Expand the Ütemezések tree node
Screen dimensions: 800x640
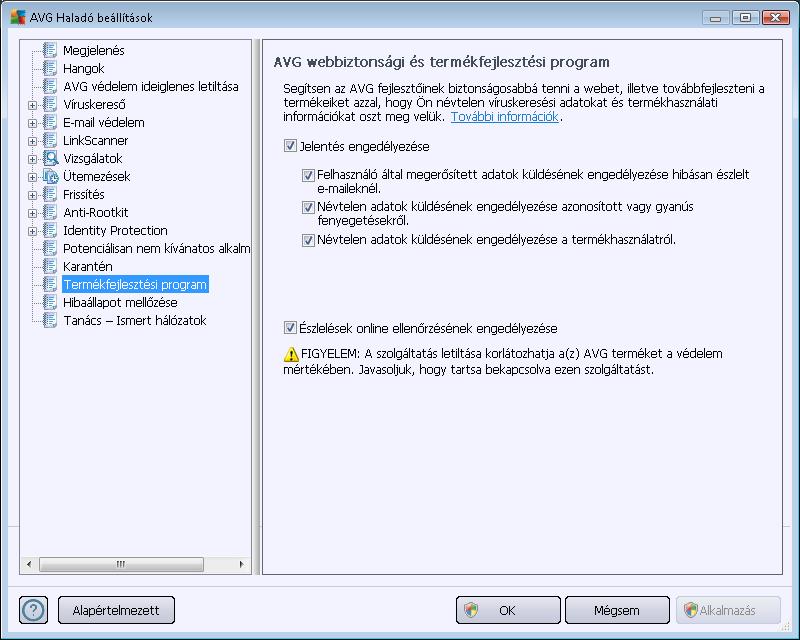(32, 177)
